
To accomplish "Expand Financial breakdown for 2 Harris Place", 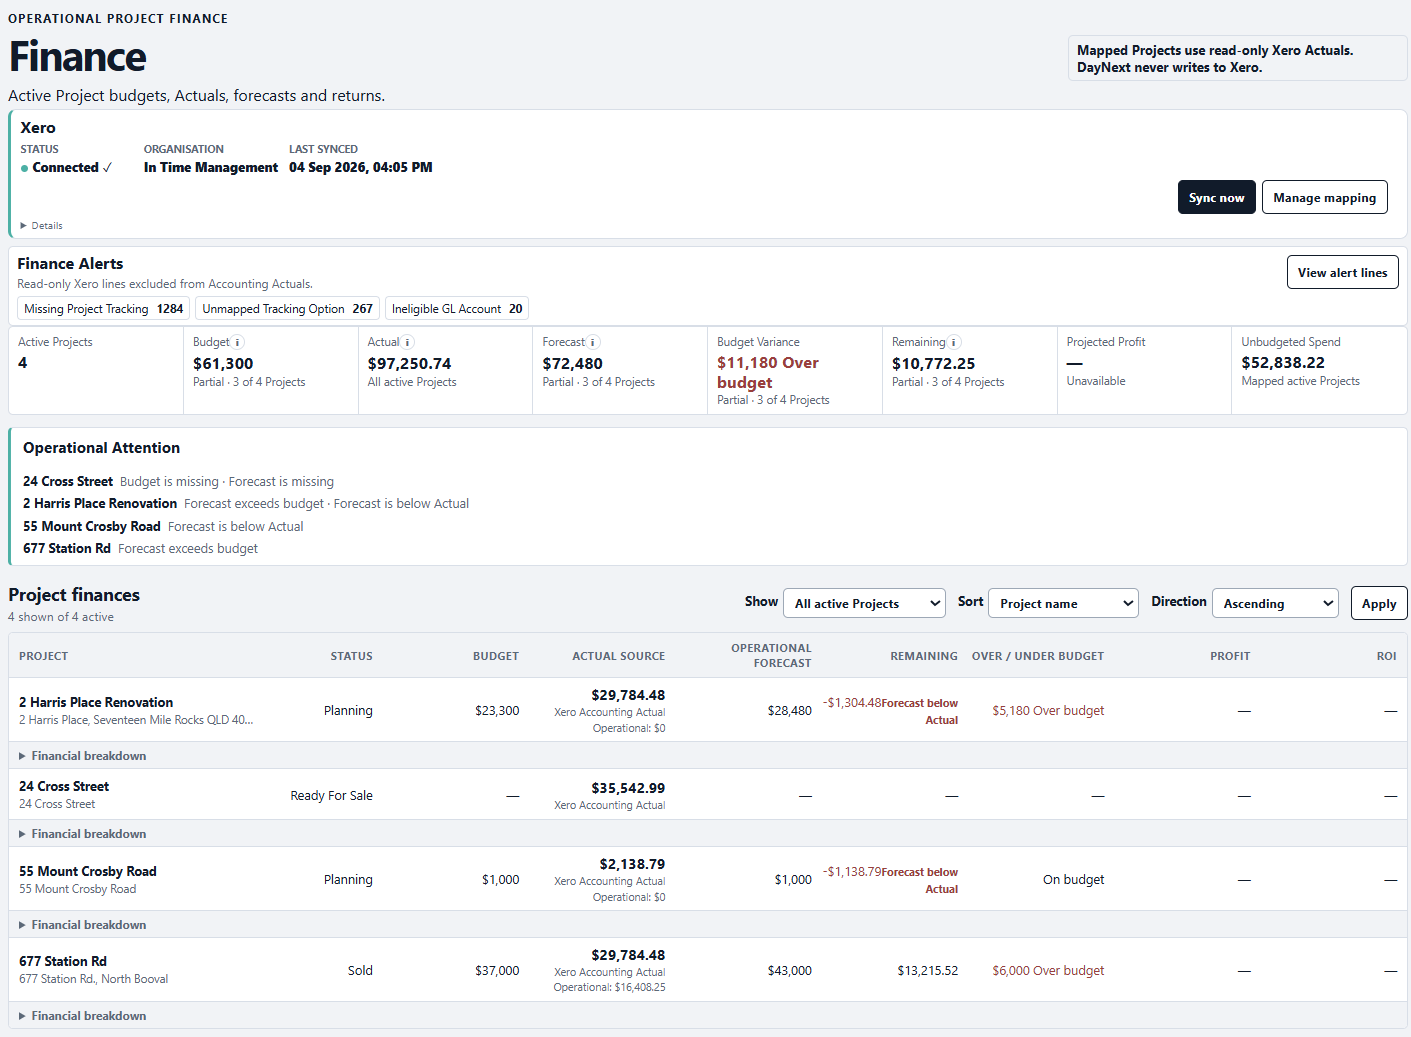I will (83, 756).
